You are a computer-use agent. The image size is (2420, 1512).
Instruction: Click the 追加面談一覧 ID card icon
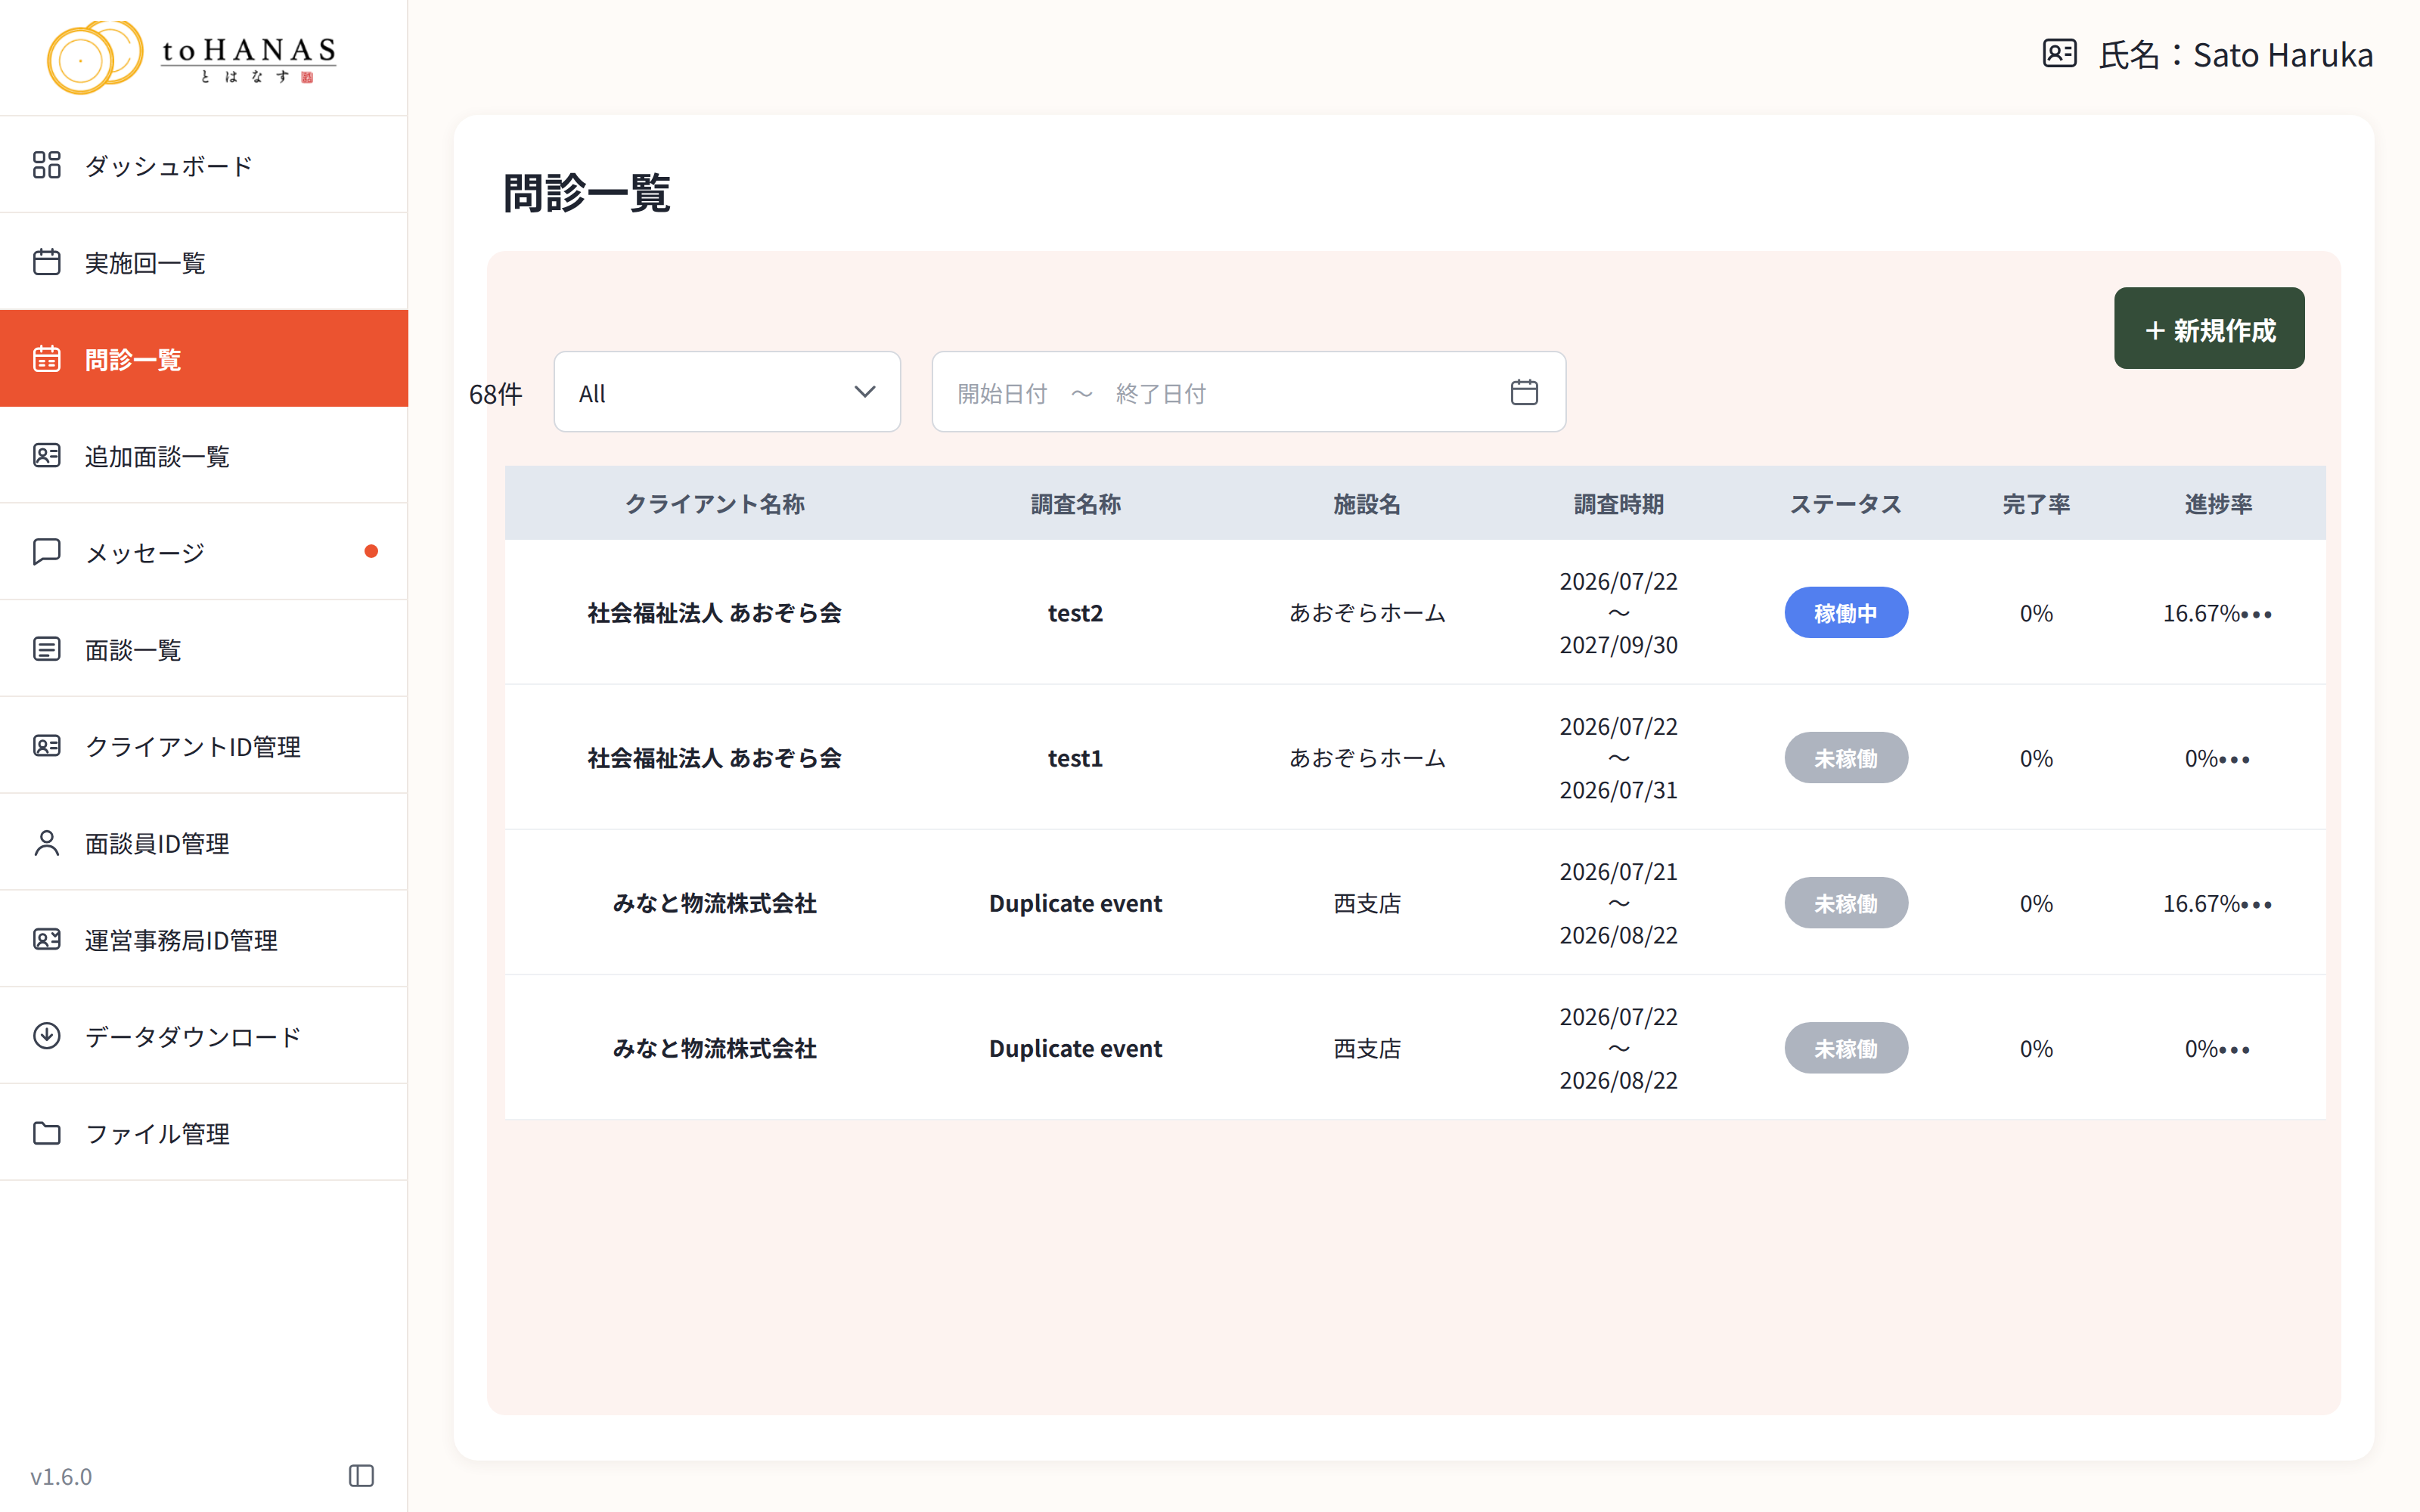coord(47,456)
